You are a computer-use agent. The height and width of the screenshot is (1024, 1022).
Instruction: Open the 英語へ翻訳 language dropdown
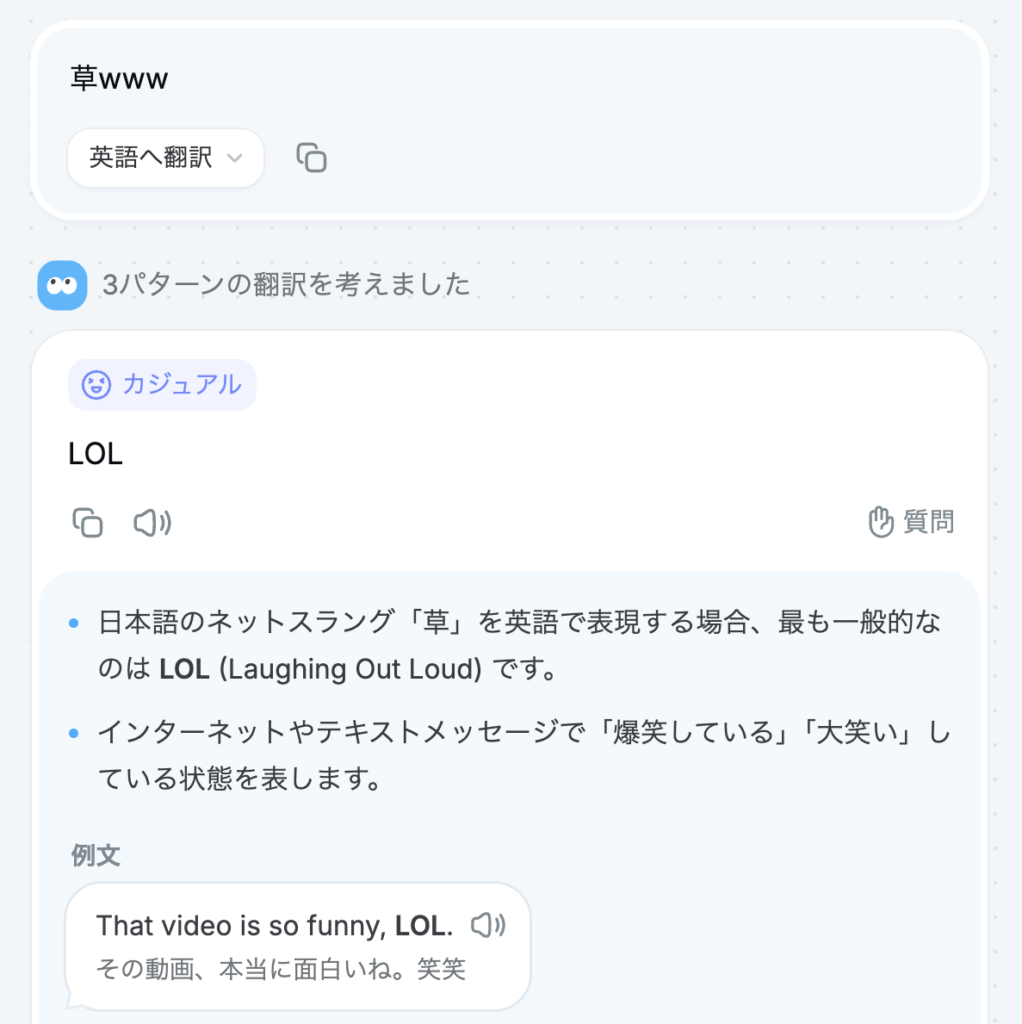pos(165,158)
